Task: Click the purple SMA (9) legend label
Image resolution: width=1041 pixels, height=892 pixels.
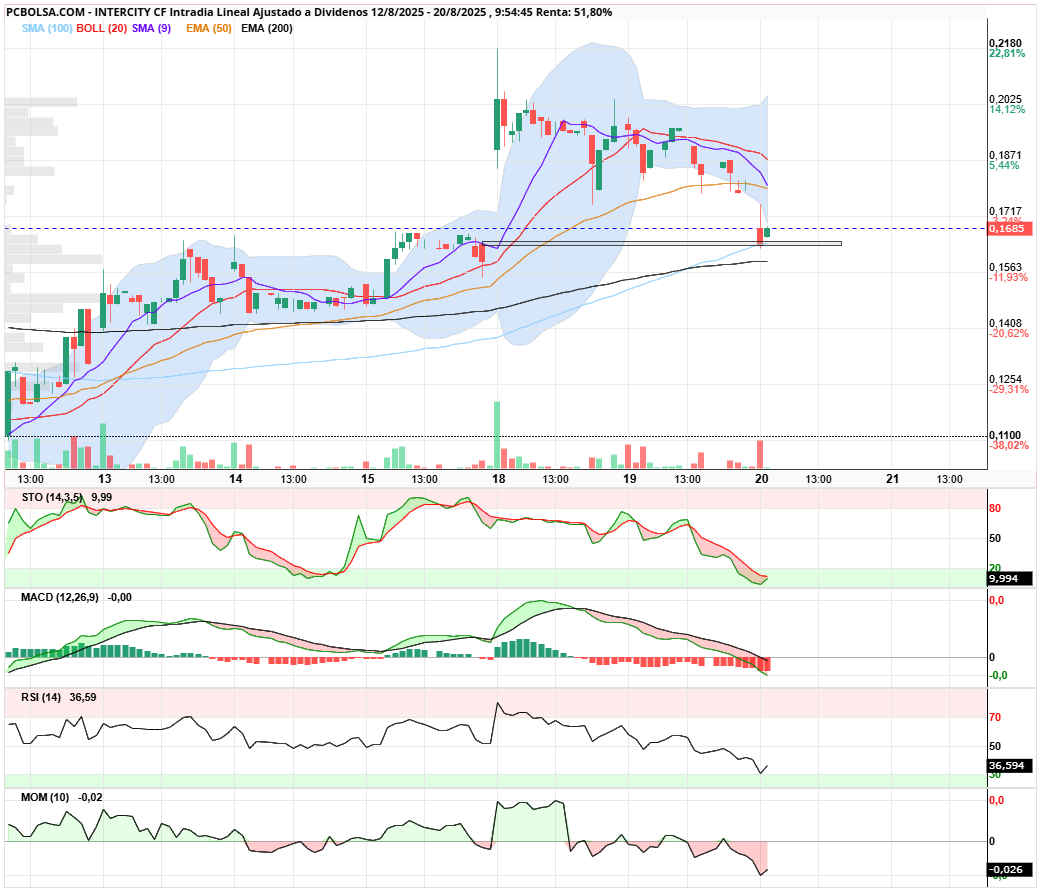Action: [151, 28]
